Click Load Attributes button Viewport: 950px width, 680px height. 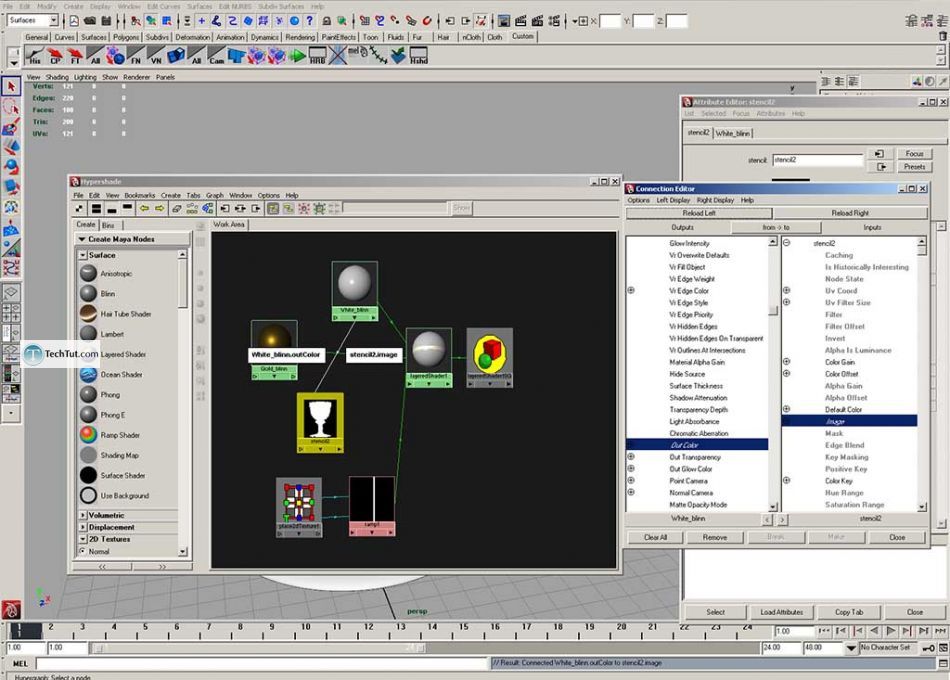pos(782,612)
